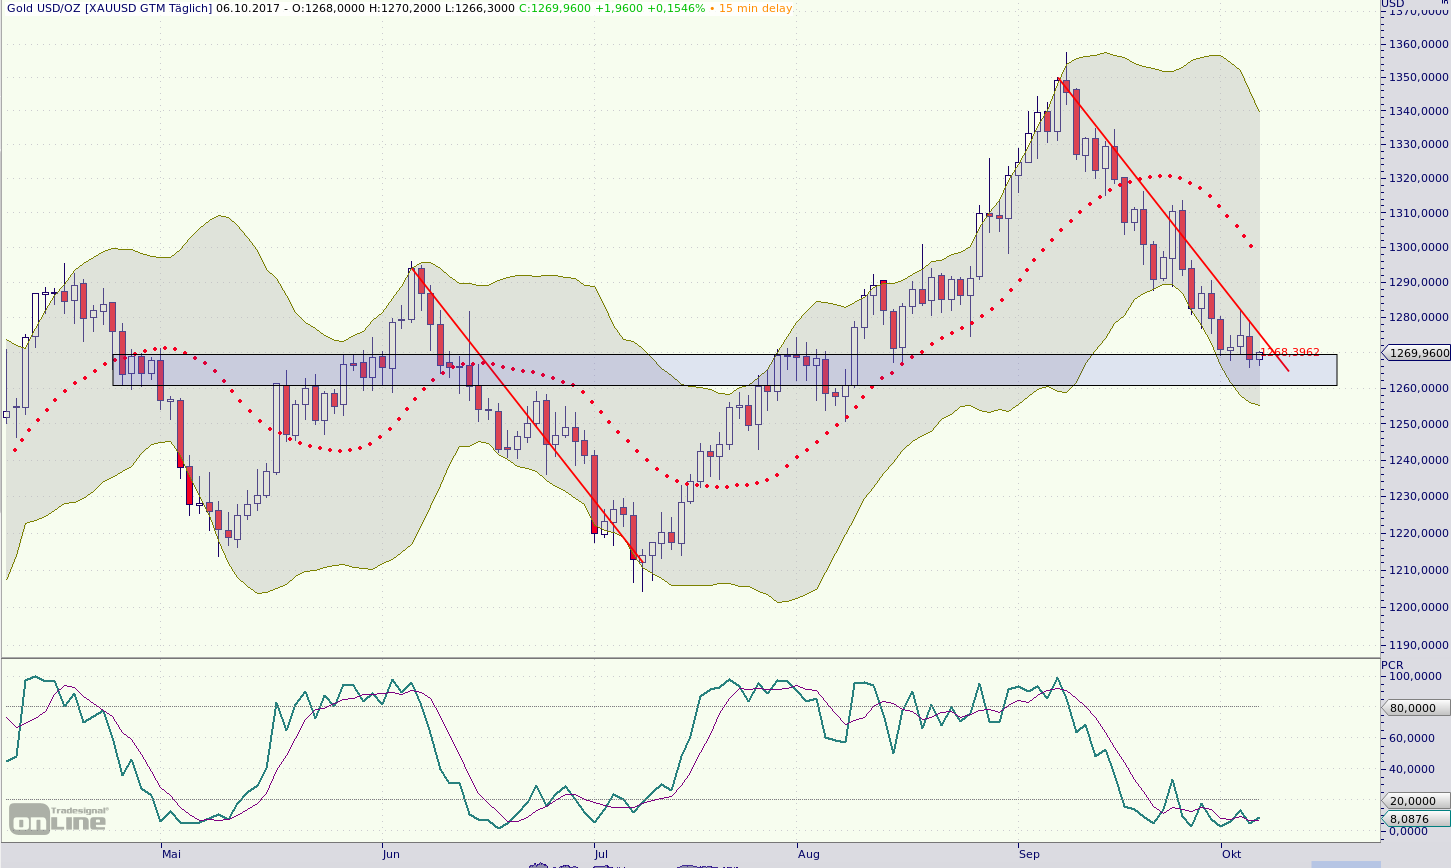Click the "1230,0000" price axis label

click(x=1418, y=496)
